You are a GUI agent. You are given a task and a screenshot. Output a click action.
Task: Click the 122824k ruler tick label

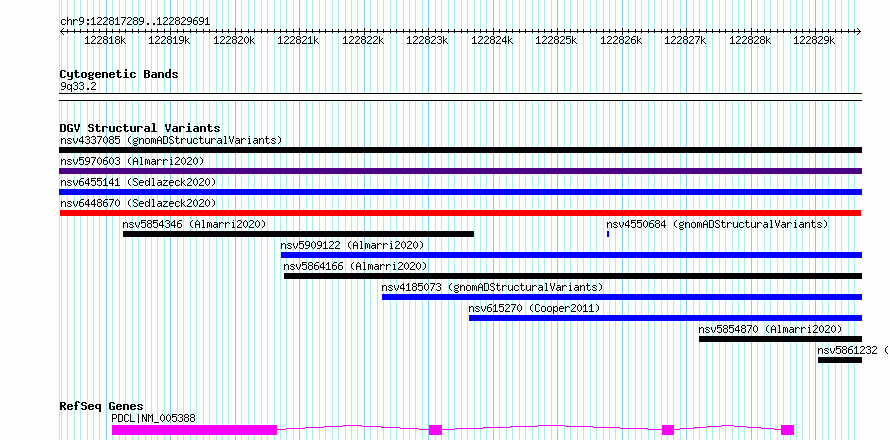[x=492, y=41]
